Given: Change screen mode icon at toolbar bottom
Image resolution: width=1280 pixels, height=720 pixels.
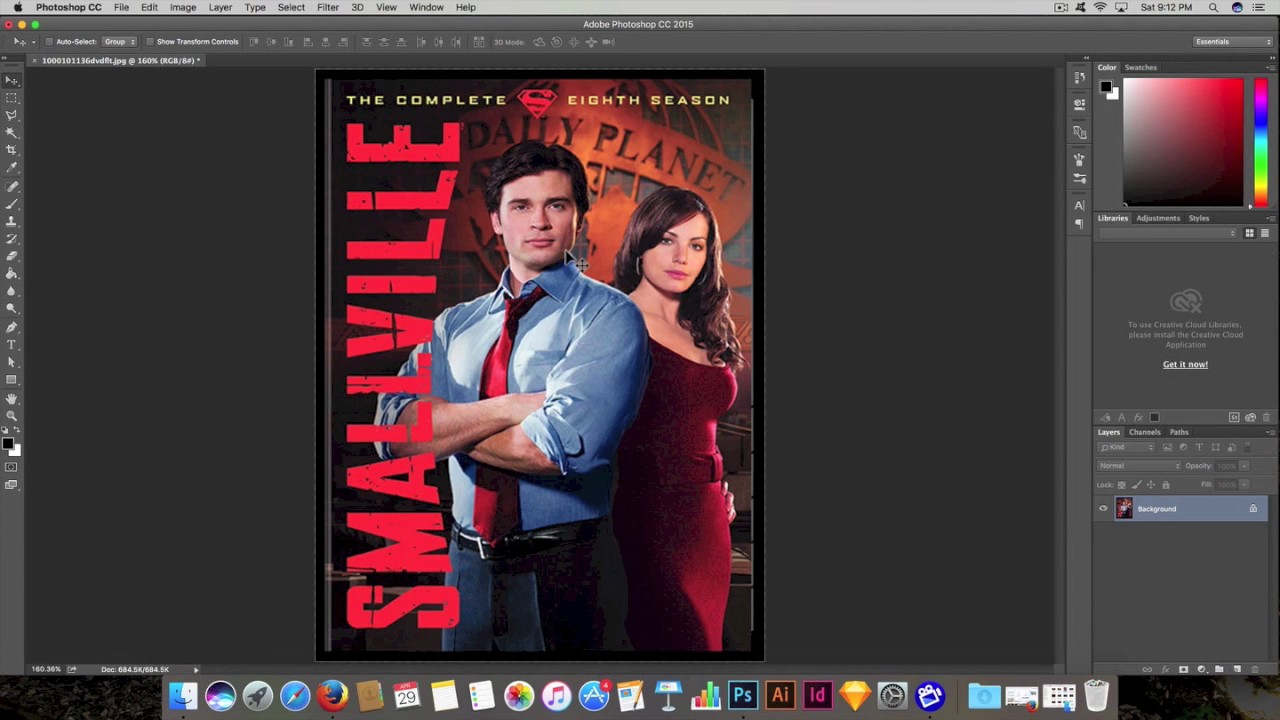Looking at the screenshot, I should (x=11, y=485).
